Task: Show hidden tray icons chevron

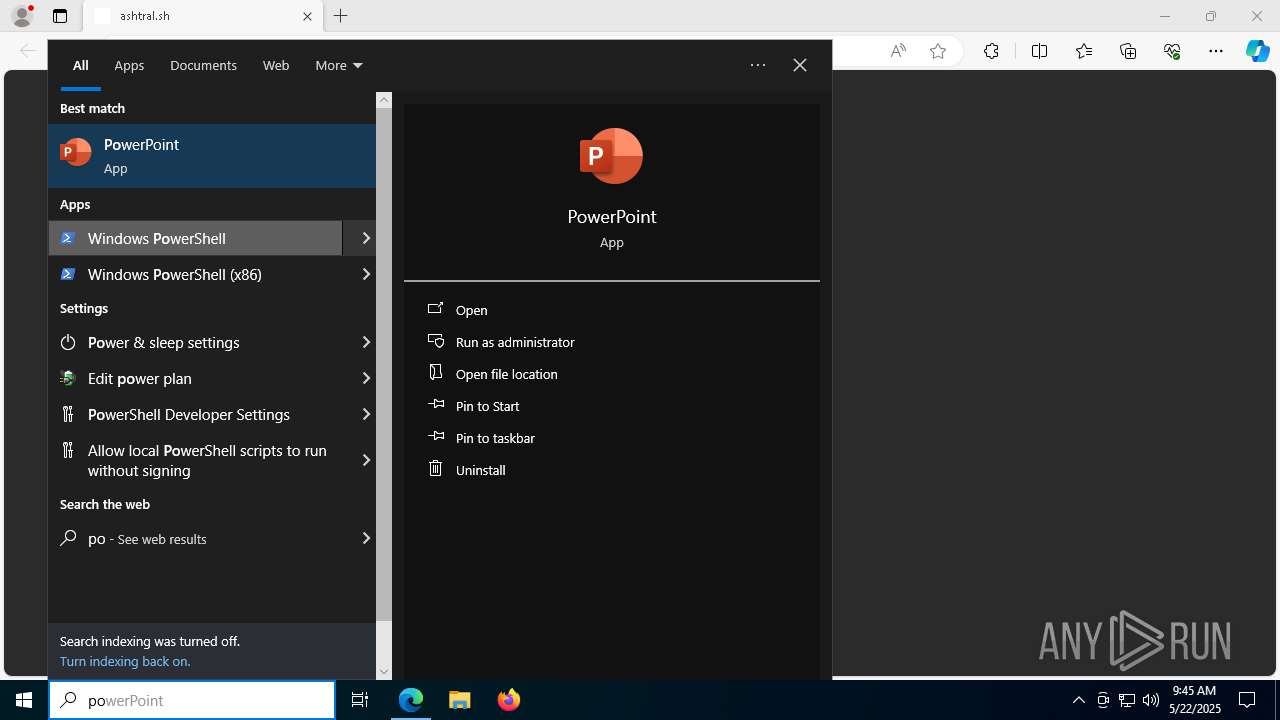Action: pyautogui.click(x=1078, y=700)
